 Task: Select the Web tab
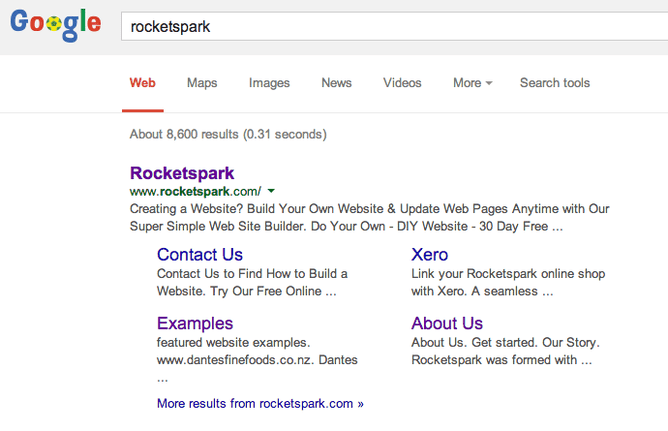pos(142,83)
